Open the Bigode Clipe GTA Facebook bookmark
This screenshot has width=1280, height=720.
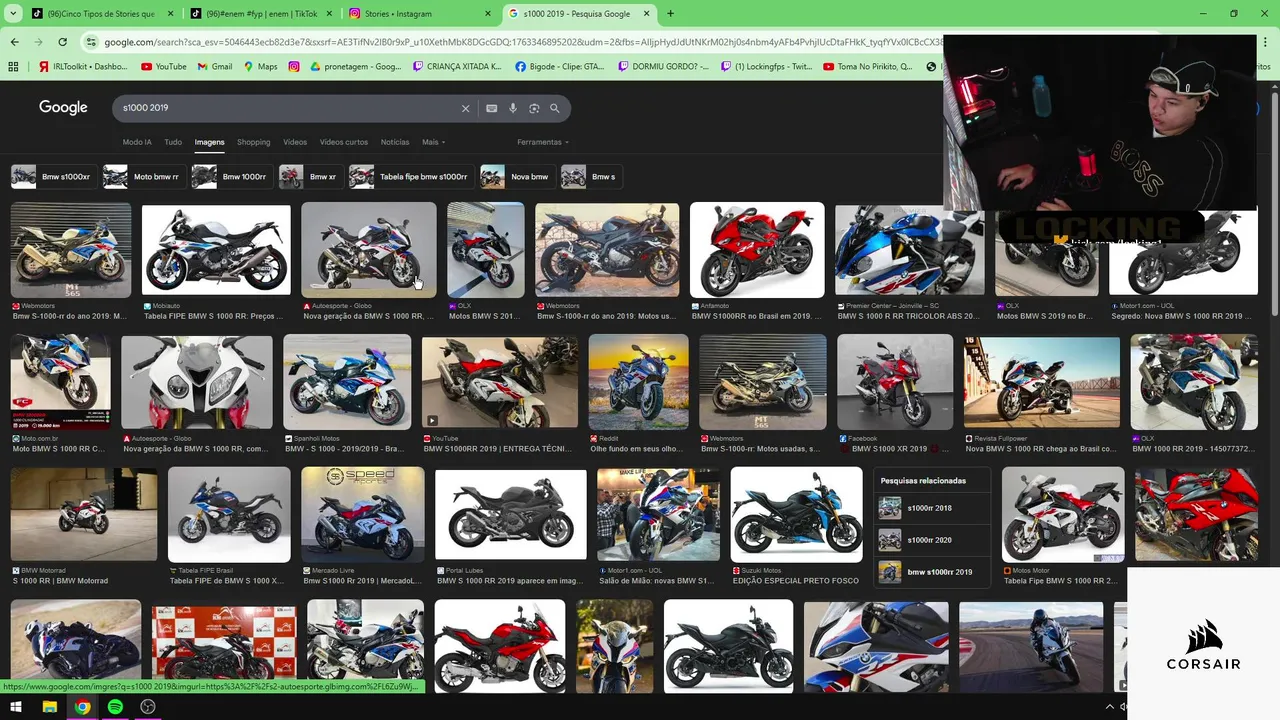[x=560, y=66]
